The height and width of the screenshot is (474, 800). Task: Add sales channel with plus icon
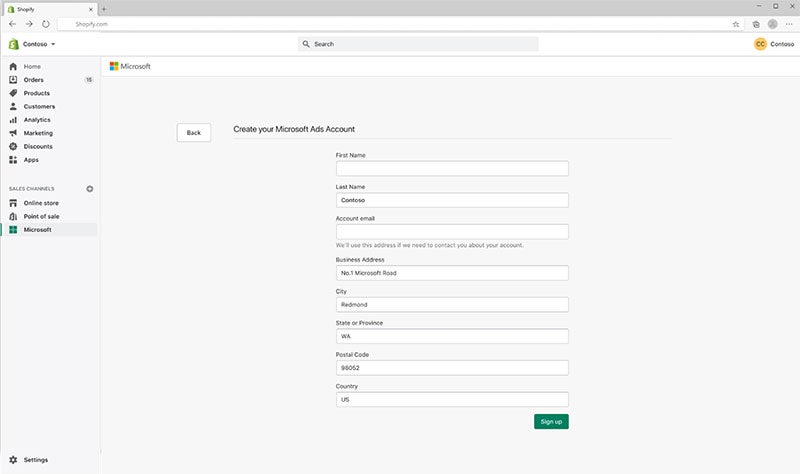click(90, 189)
